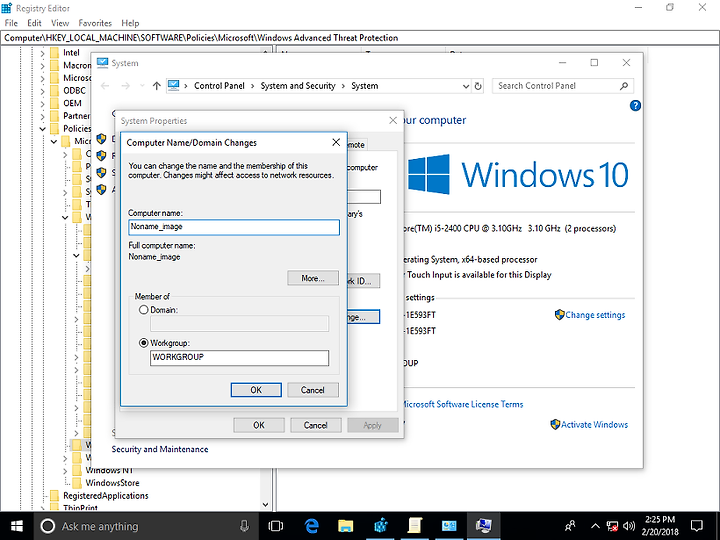720x540 pixels.
Task: Select the WindowsStore registry key
Action: (x=112, y=483)
